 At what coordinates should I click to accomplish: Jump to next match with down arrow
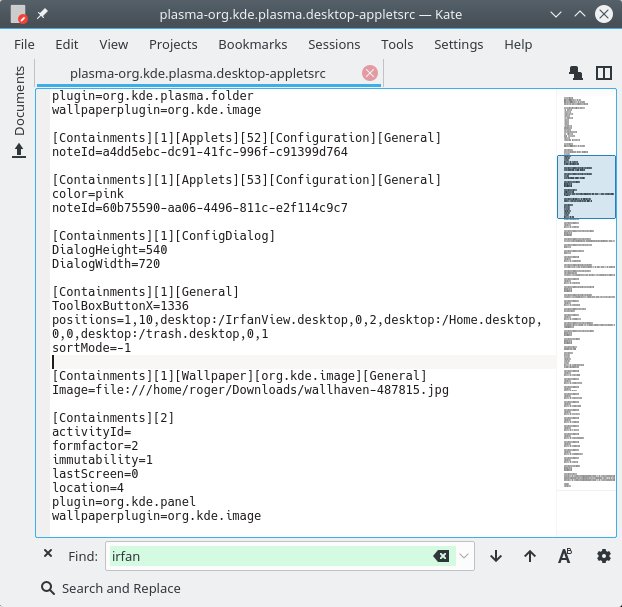tap(496, 556)
